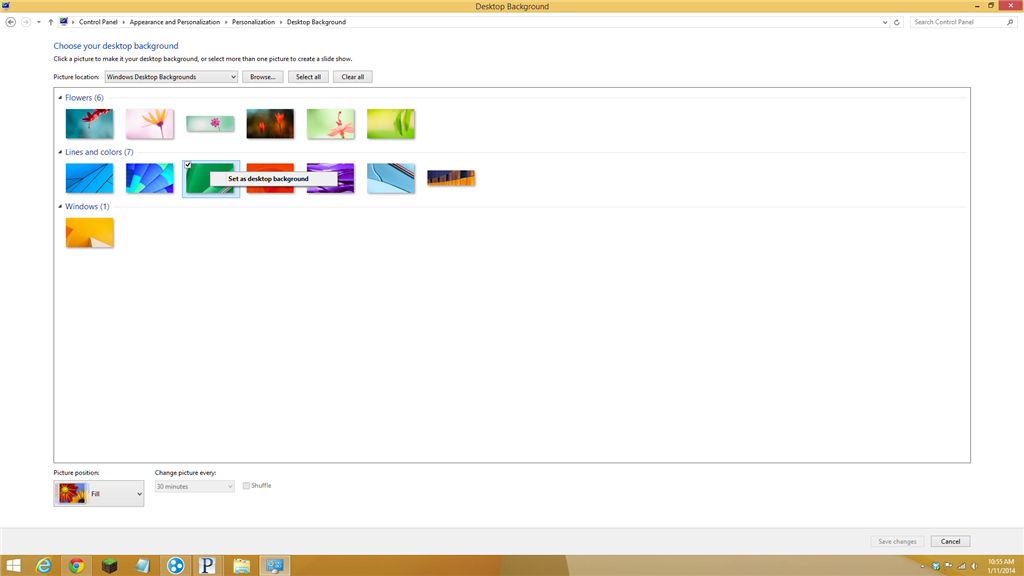
Task: Uncheck the selected green background's checkbox
Action: [x=189, y=163]
